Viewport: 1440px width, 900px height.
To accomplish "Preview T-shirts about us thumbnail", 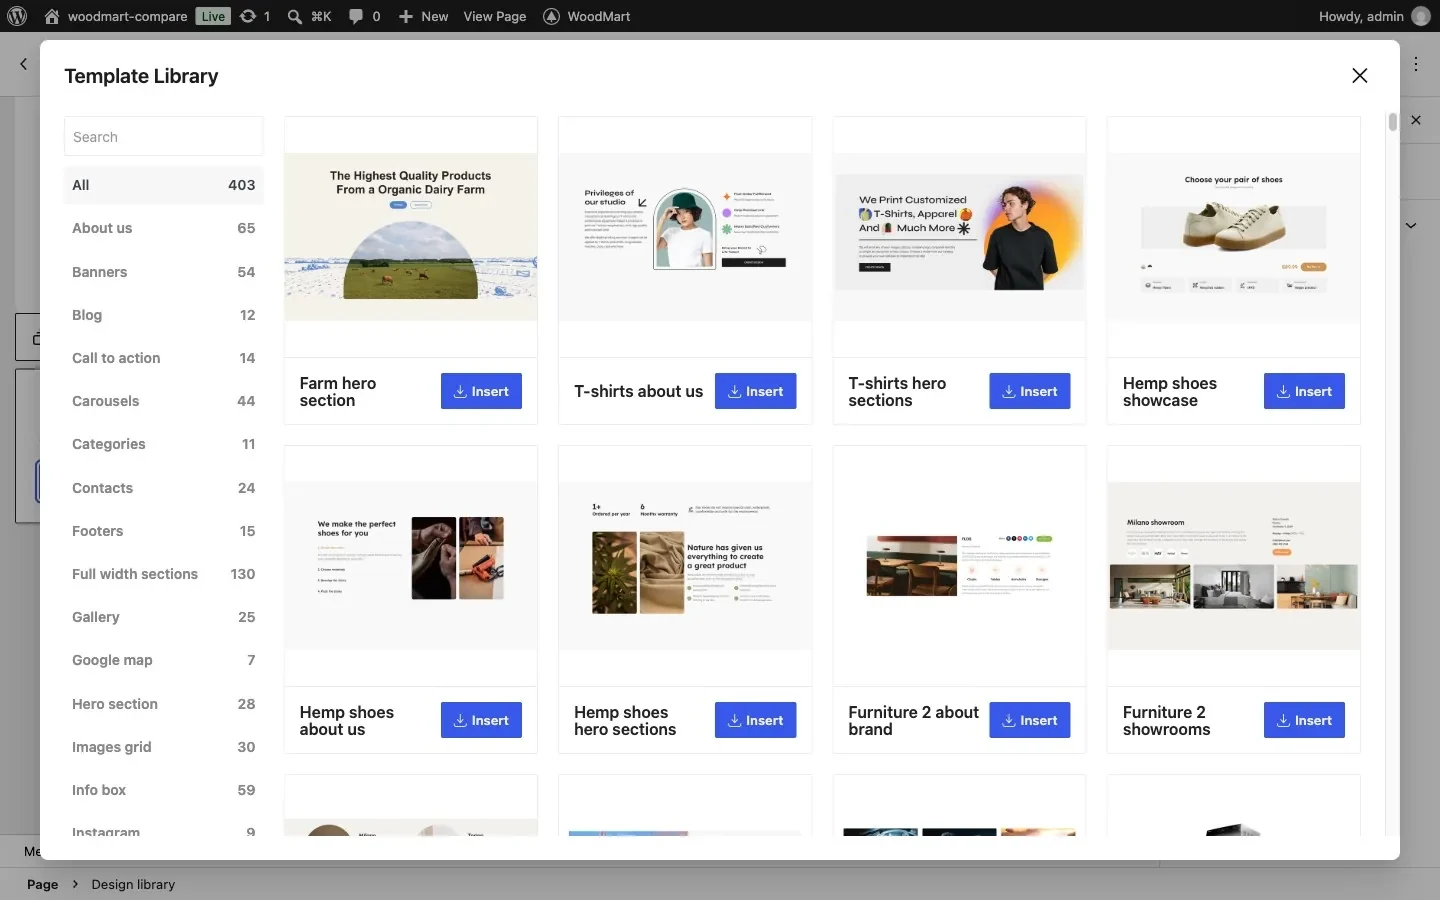I will (x=685, y=237).
